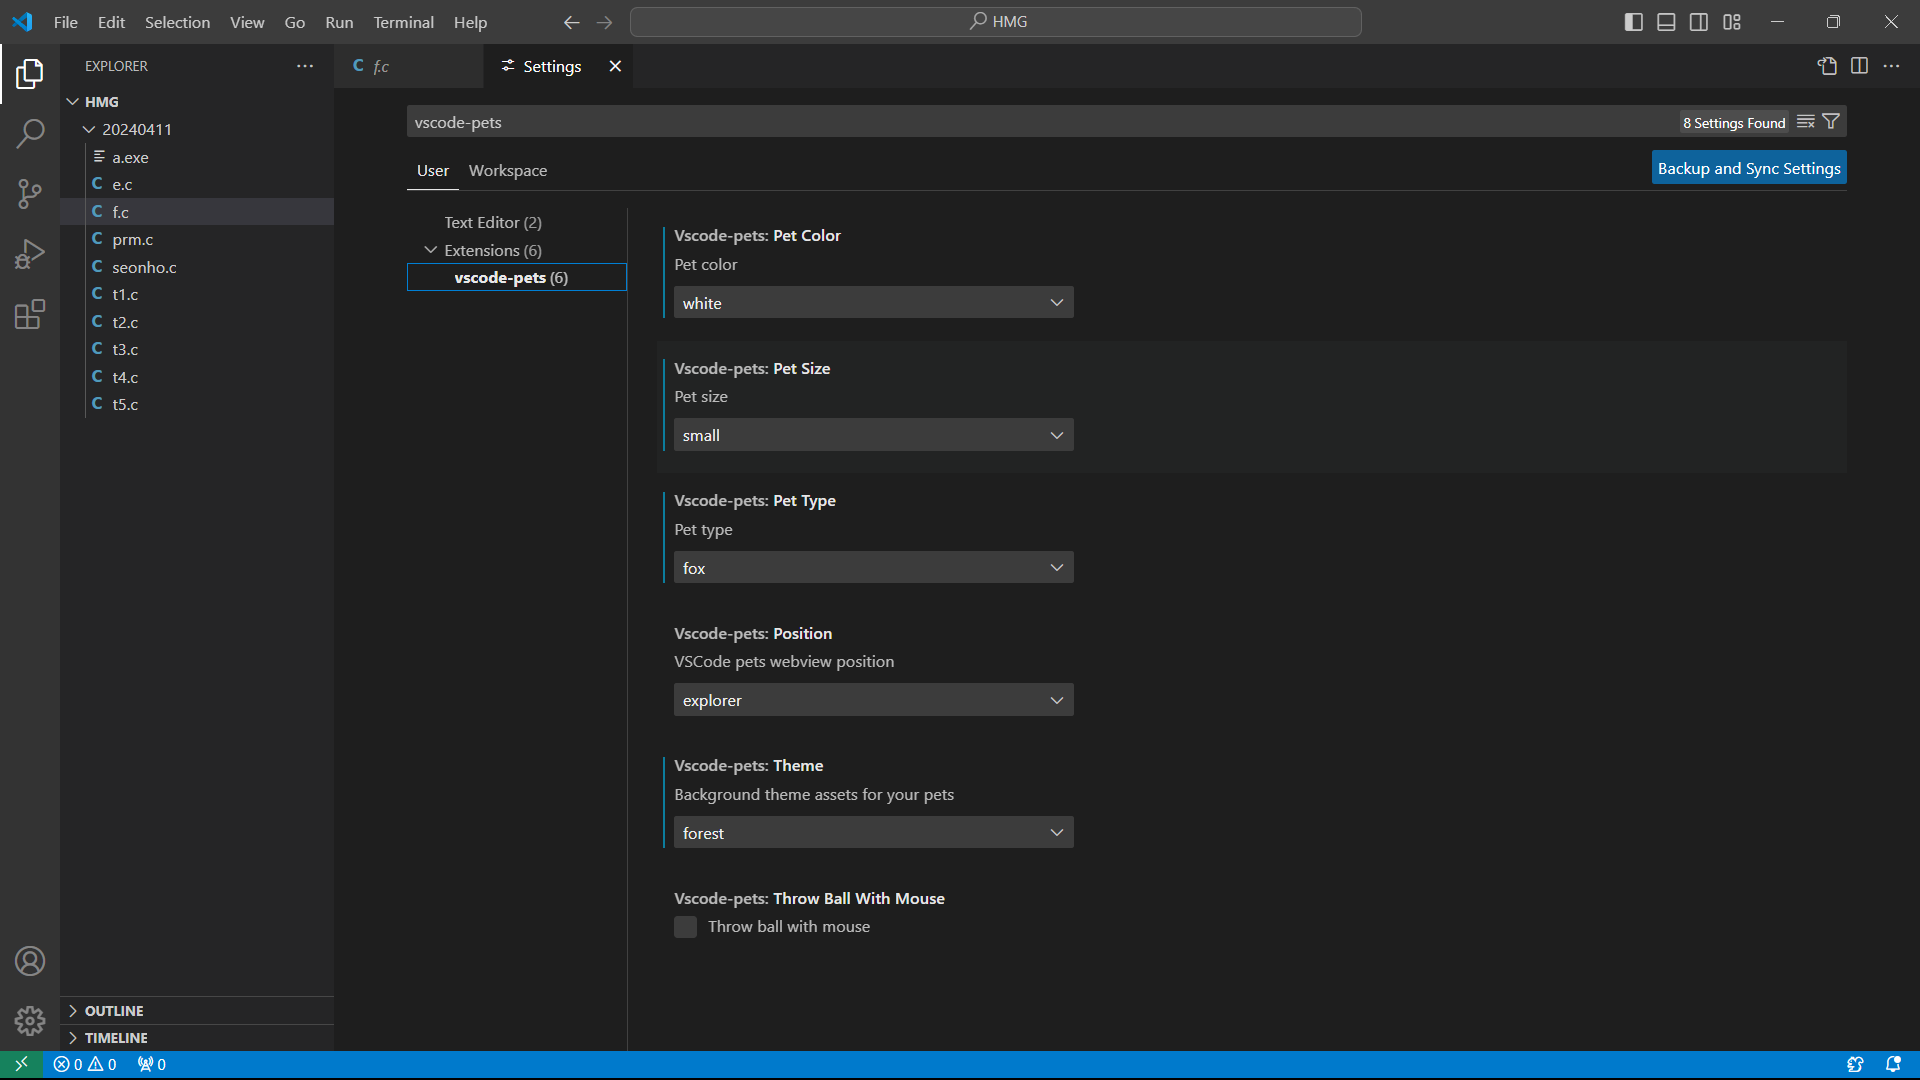Open Customize Layout icon
Viewport: 1920px width, 1080px height.
point(1732,22)
